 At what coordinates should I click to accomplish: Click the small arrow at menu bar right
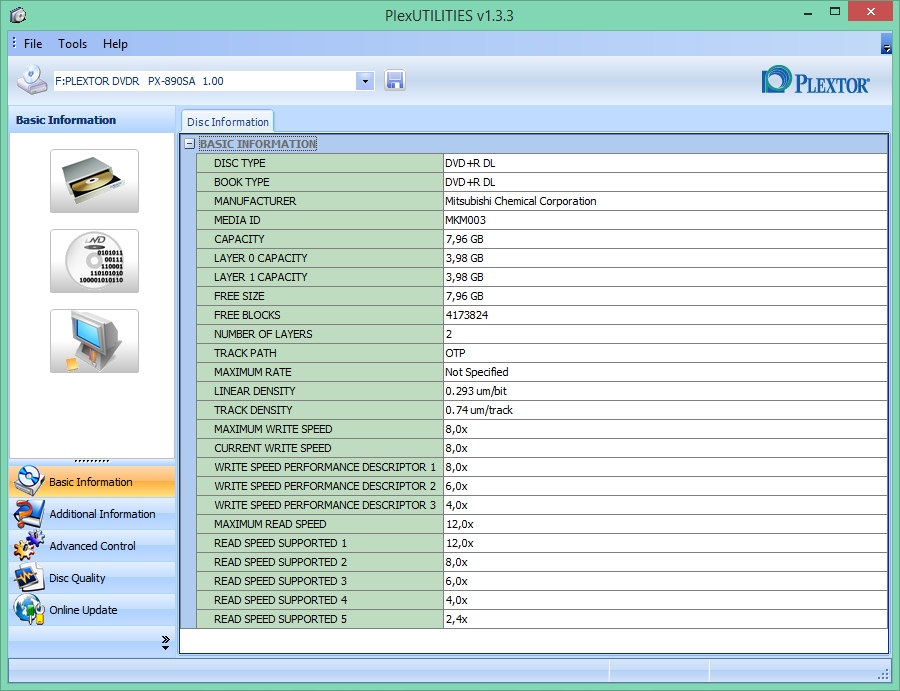point(886,46)
